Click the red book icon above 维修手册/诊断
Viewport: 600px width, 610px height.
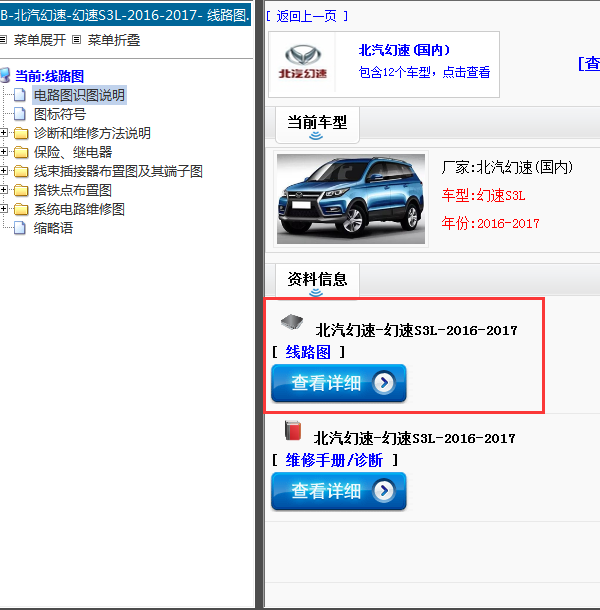coord(293,430)
